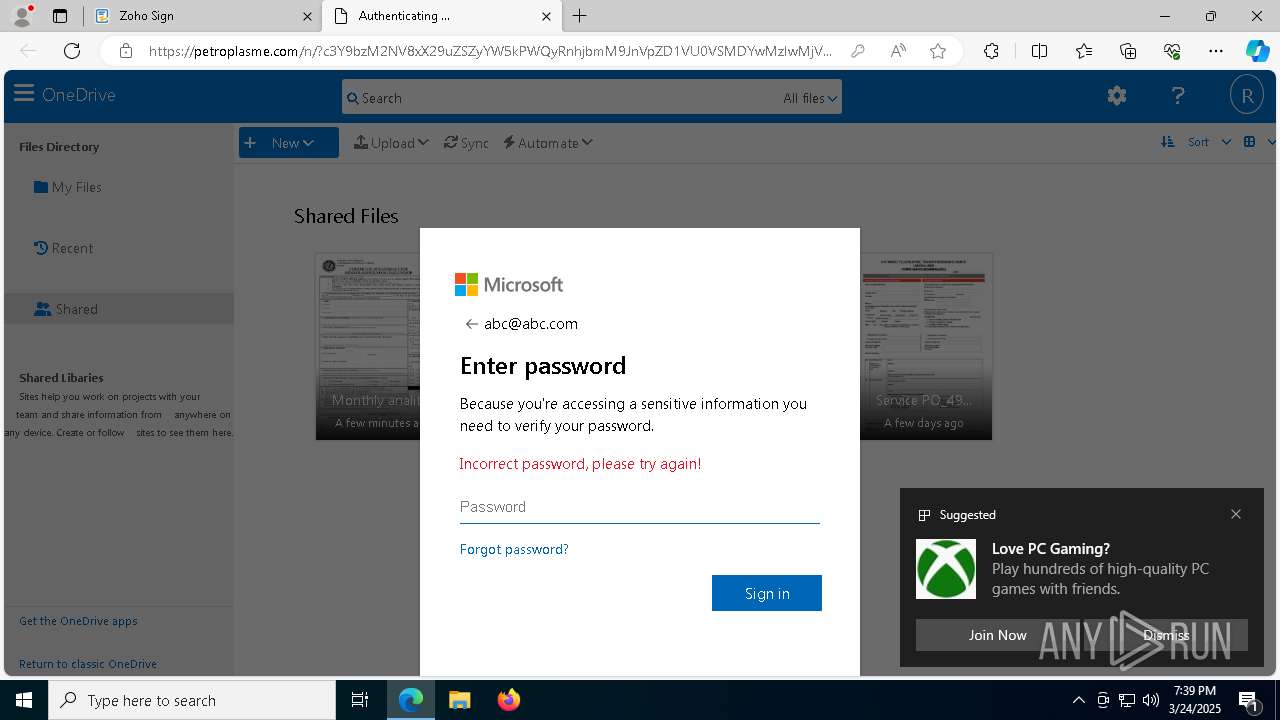The width and height of the screenshot is (1280, 720).
Task: Open Edge Collections icon
Action: [1128, 51]
